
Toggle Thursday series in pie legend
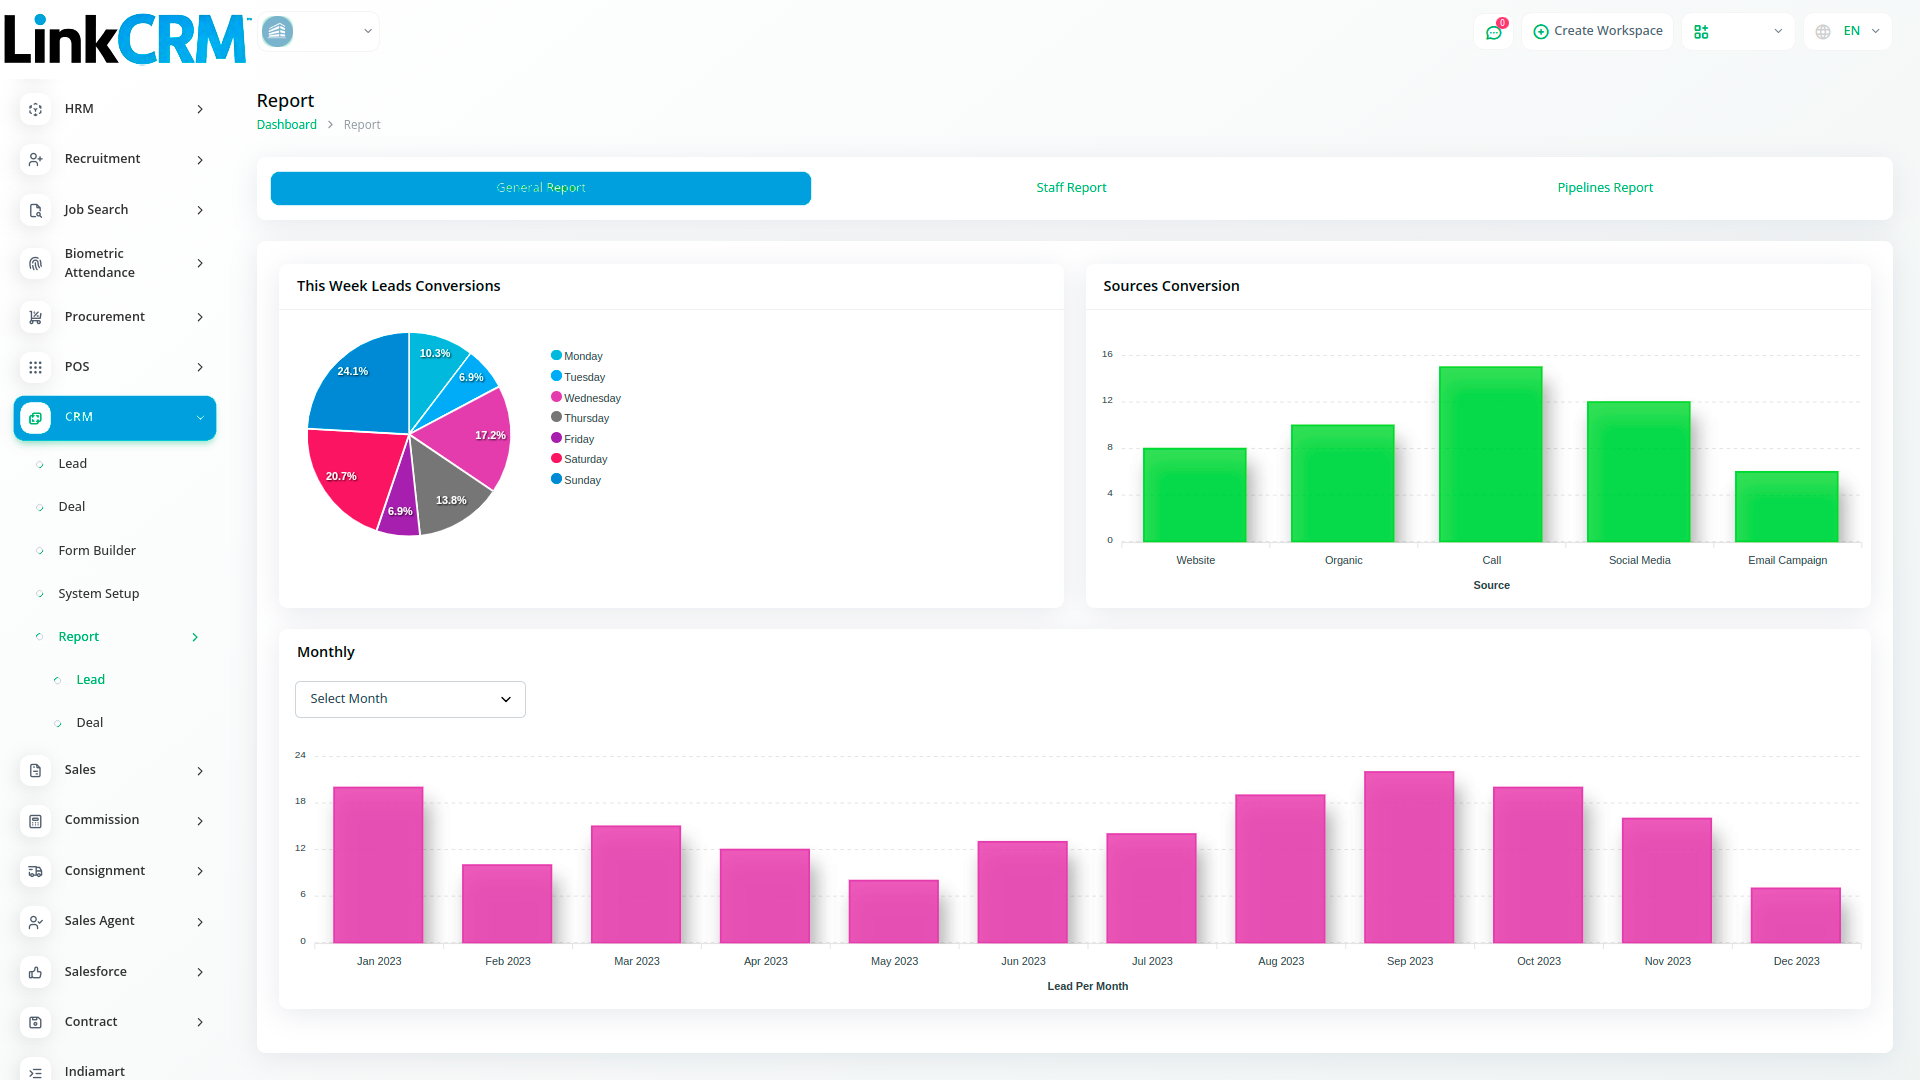coord(586,418)
